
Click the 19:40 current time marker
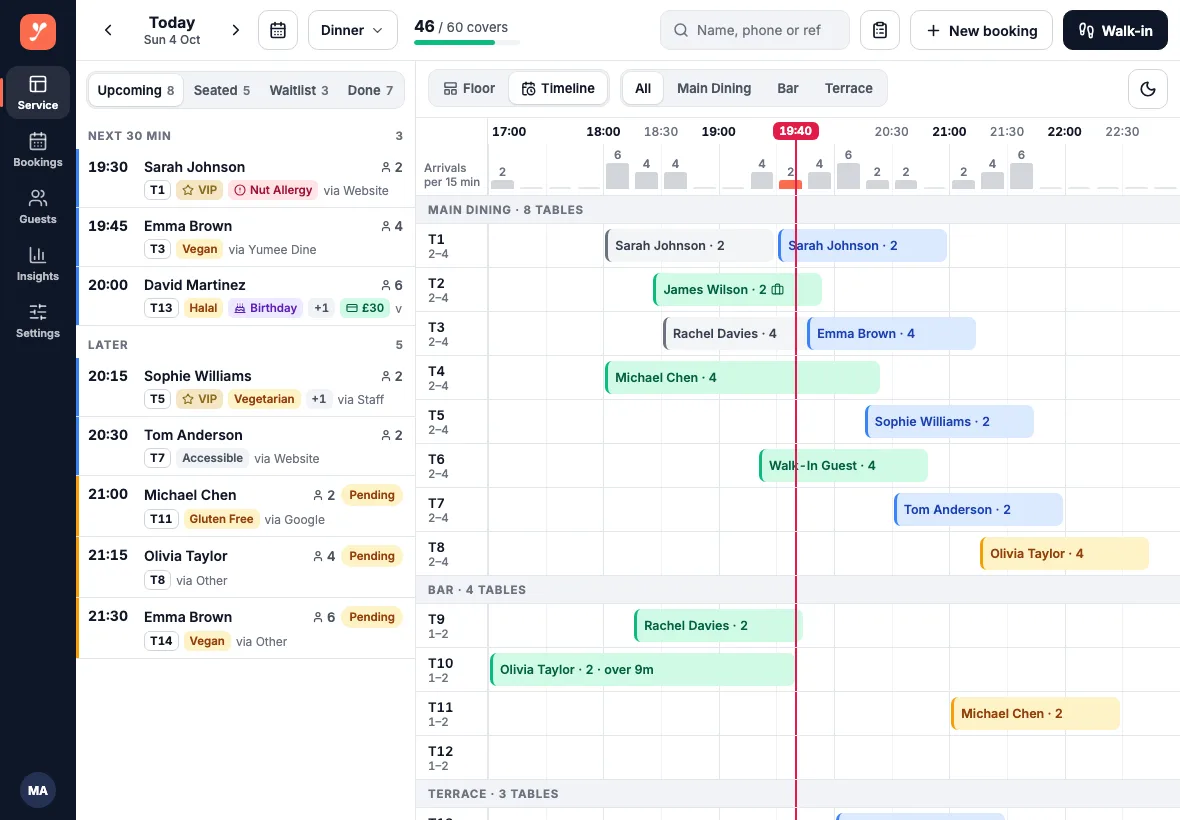(x=795, y=131)
